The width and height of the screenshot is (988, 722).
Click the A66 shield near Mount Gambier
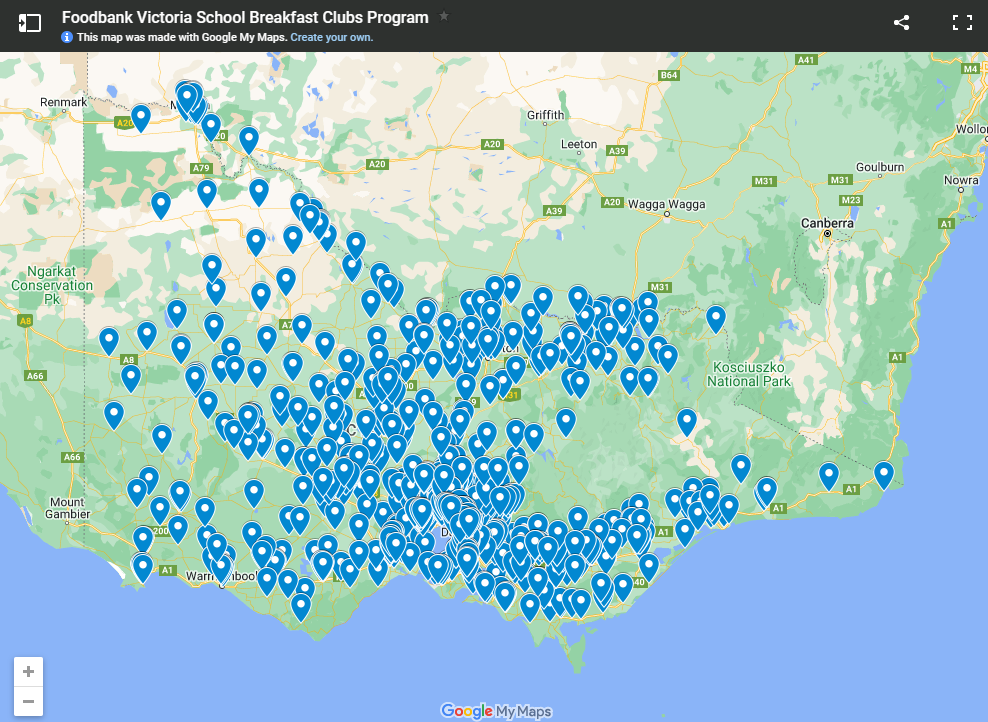click(72, 457)
